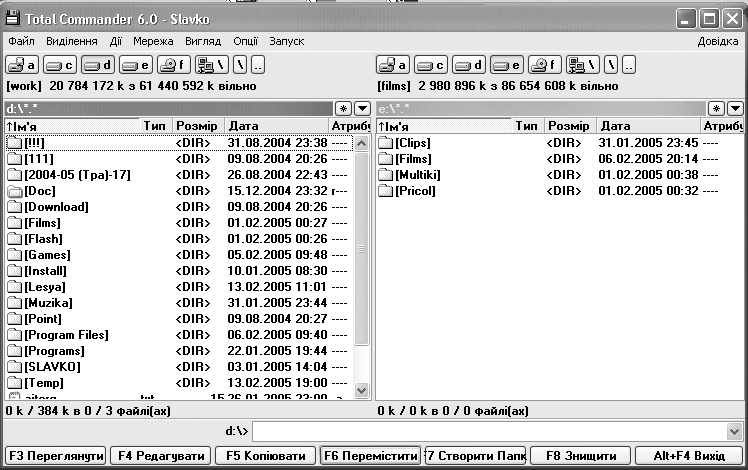Screen dimensions: 748x470
Task: Sort right panel by Дата column
Action: (x=648, y=126)
